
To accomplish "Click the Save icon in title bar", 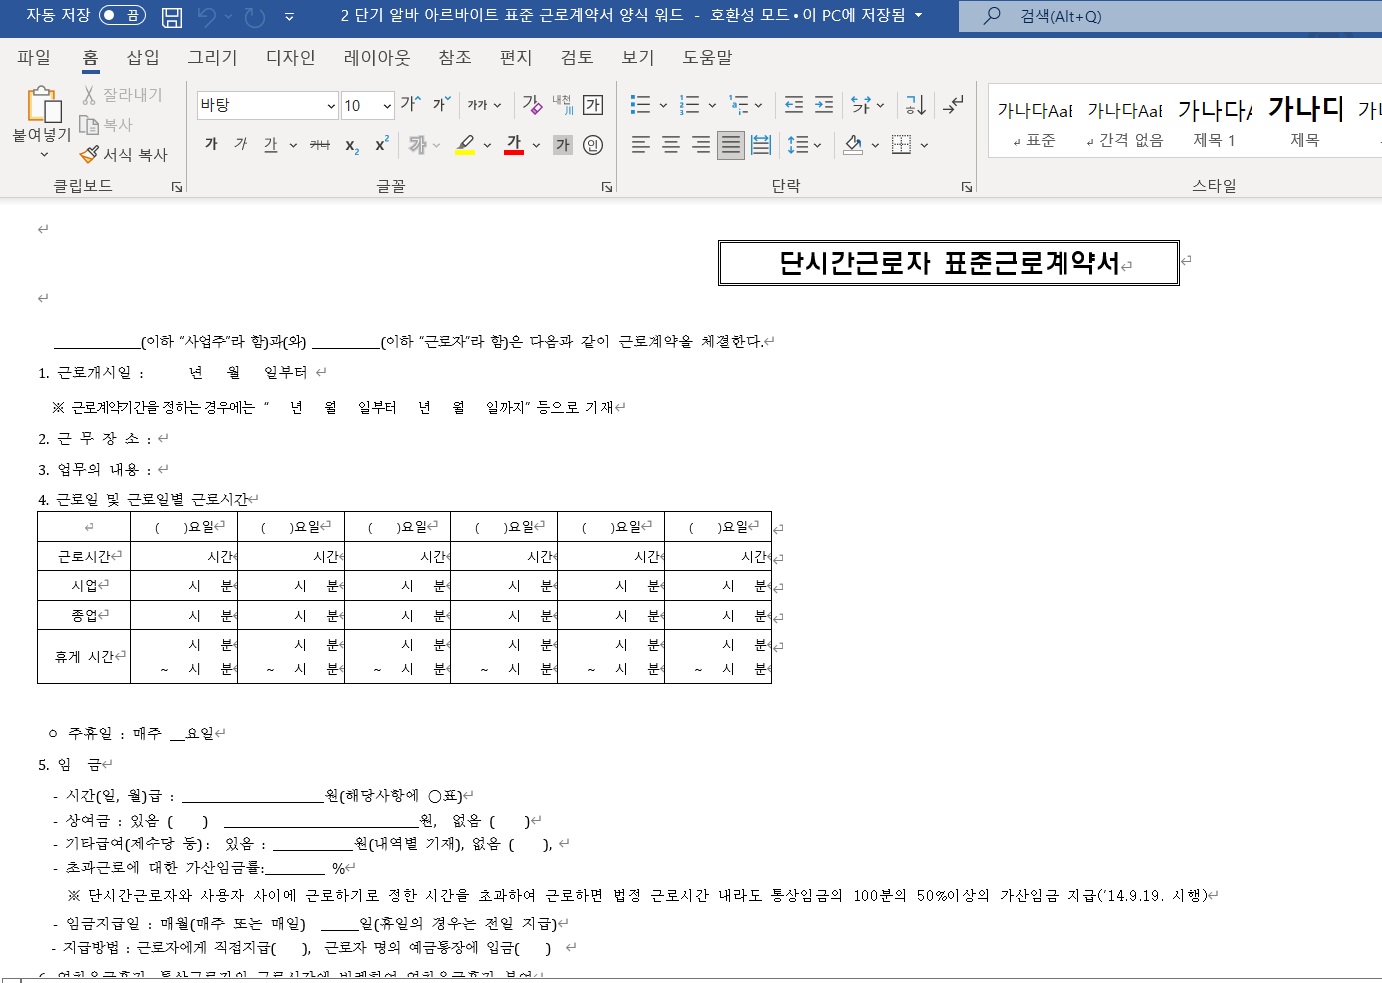I will [172, 16].
